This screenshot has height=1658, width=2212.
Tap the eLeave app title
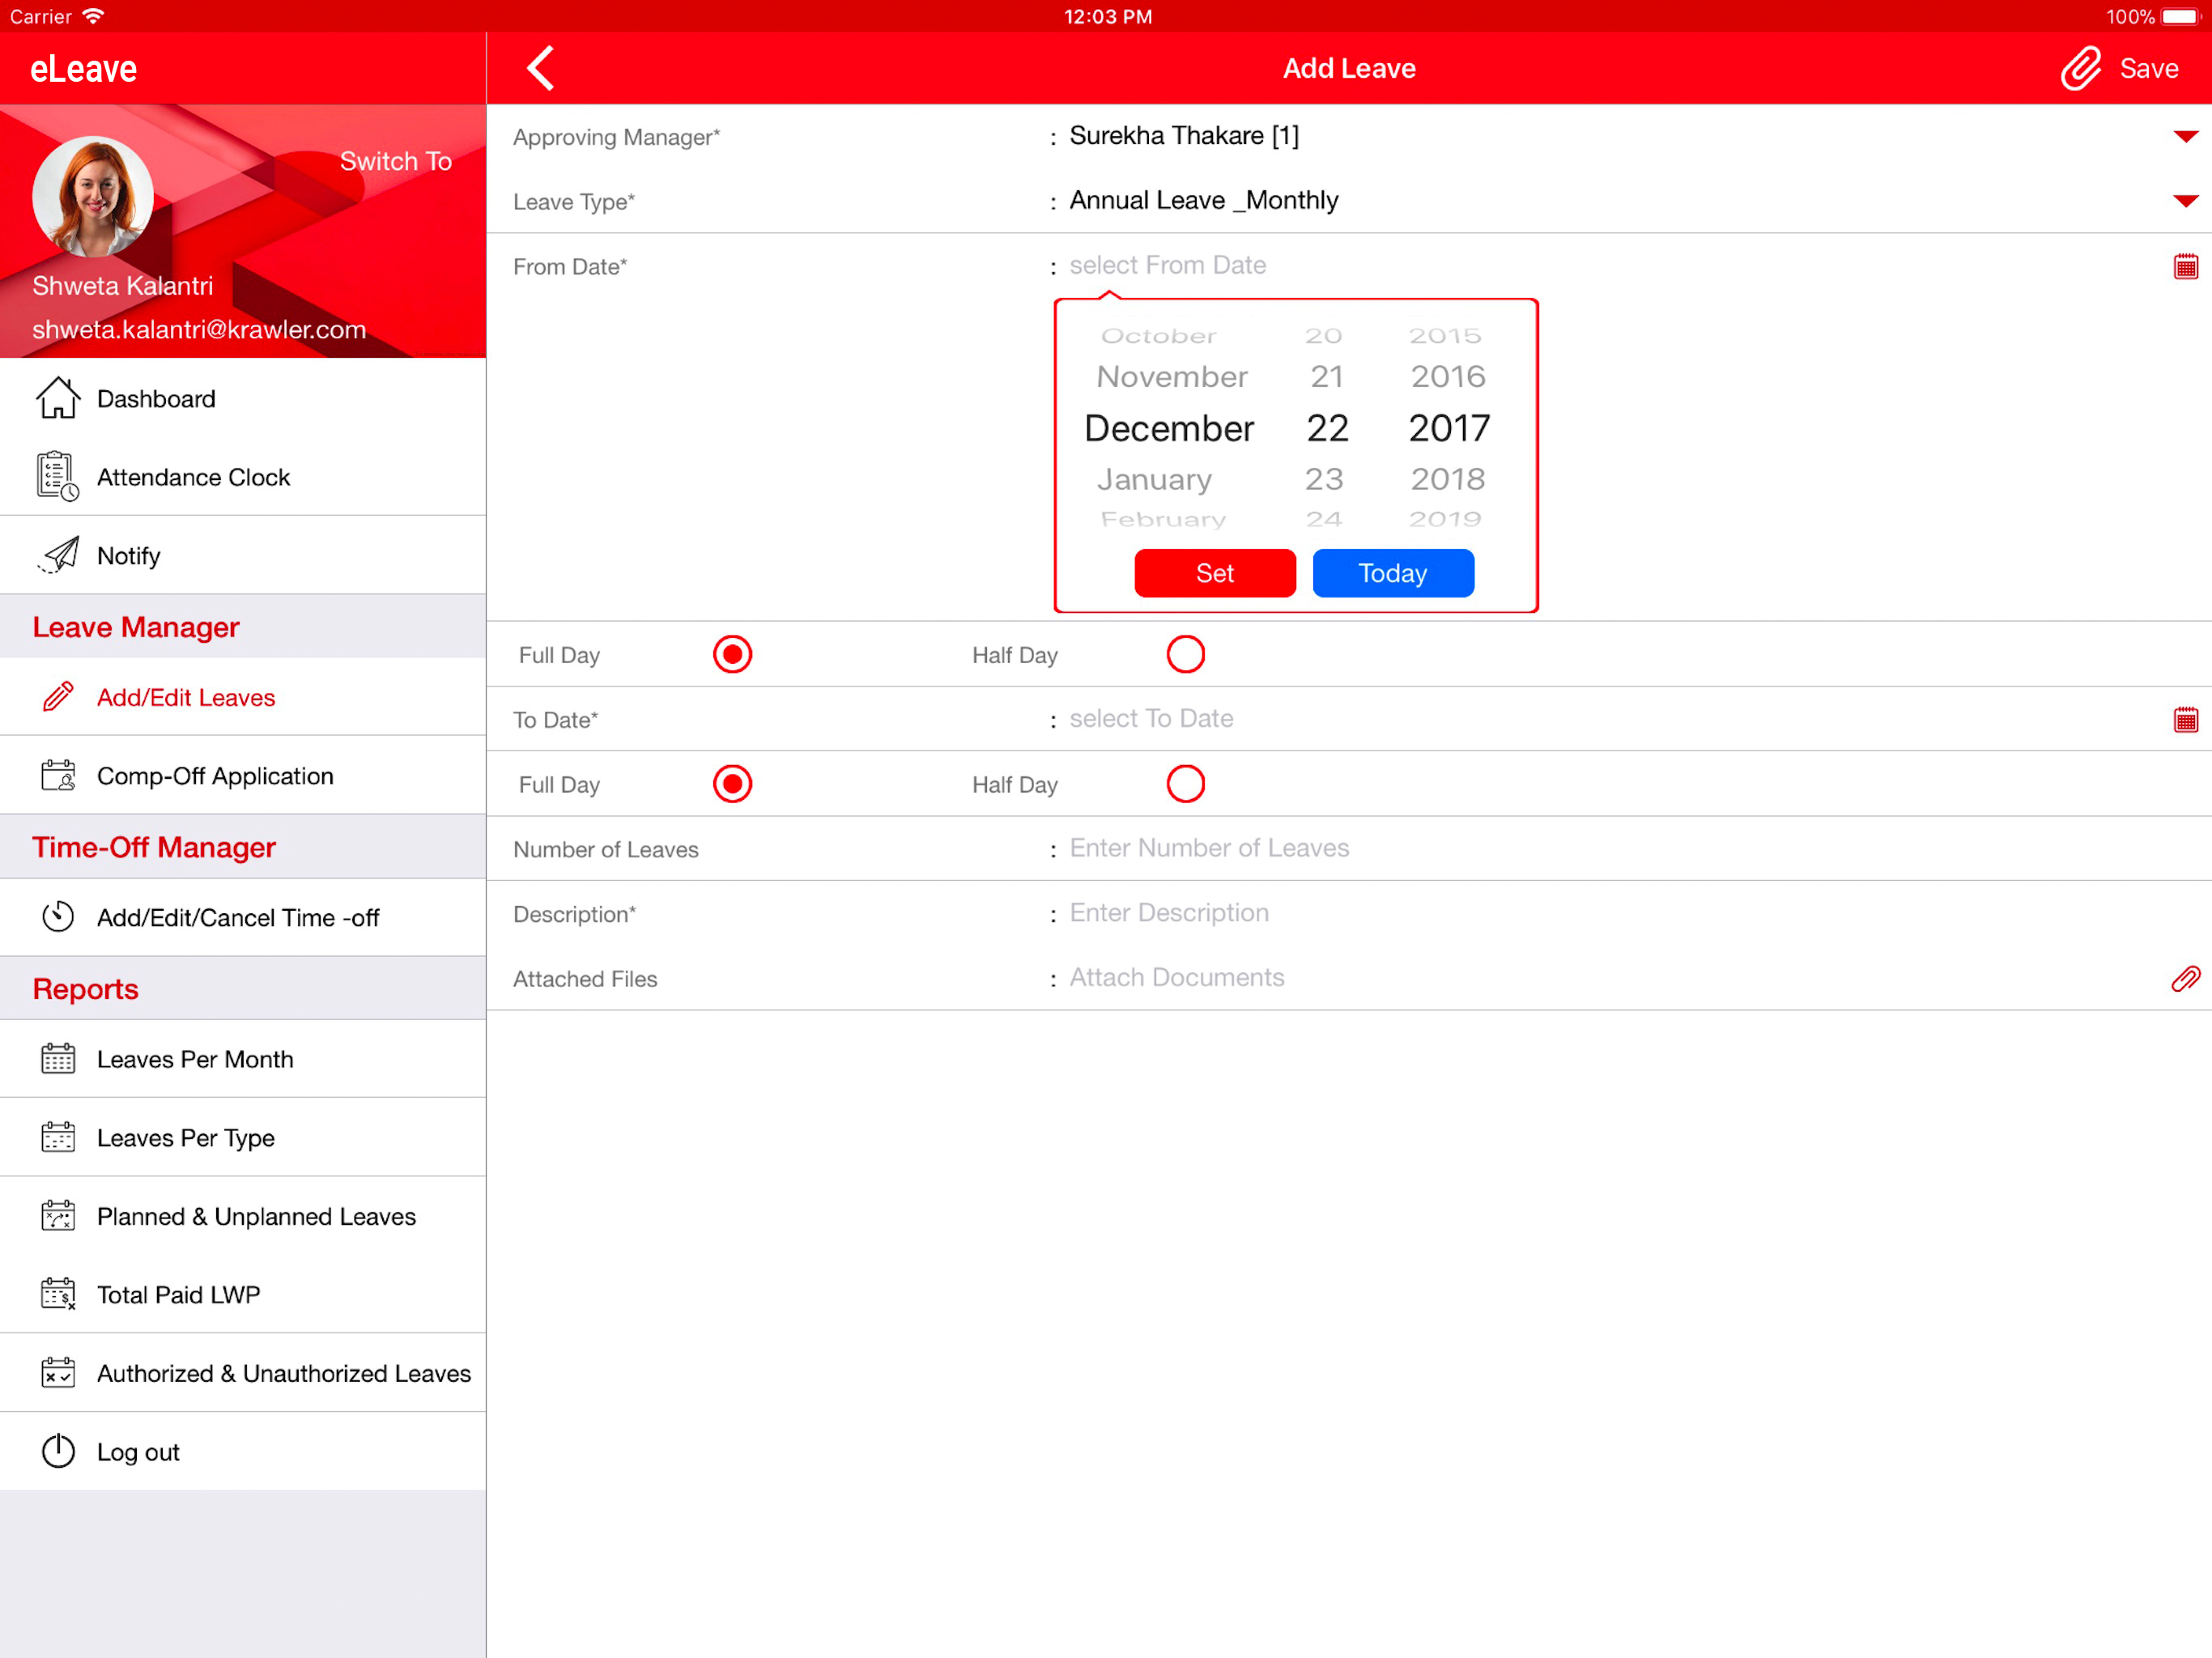(x=83, y=68)
